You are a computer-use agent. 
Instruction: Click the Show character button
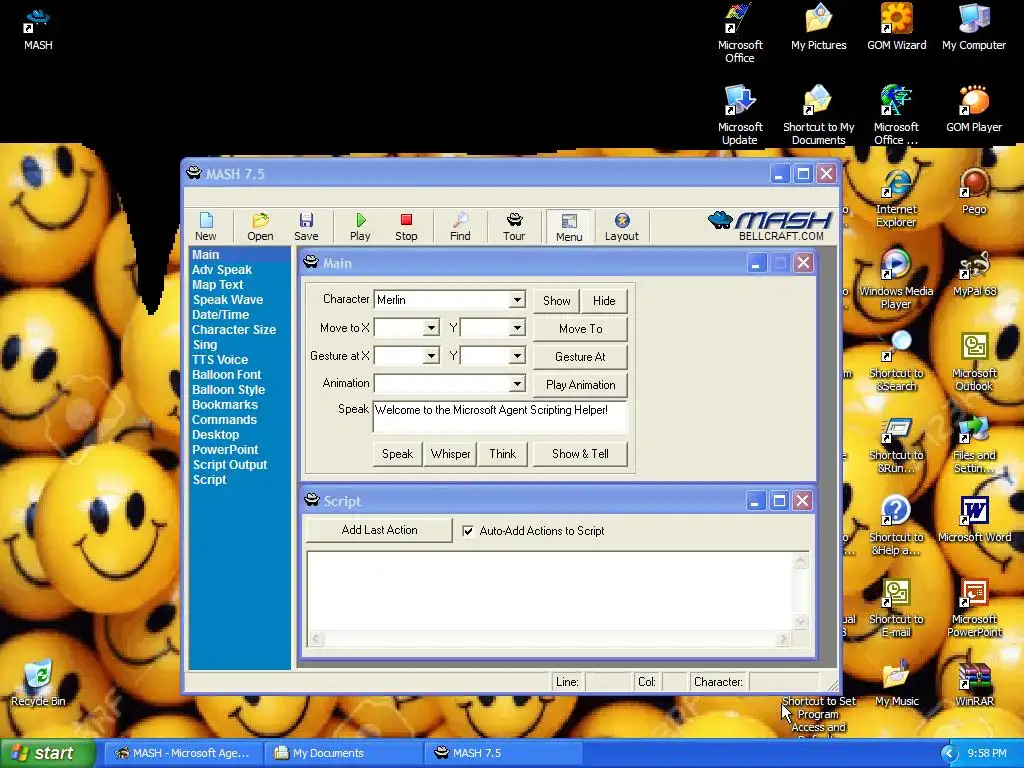pyautogui.click(x=556, y=301)
